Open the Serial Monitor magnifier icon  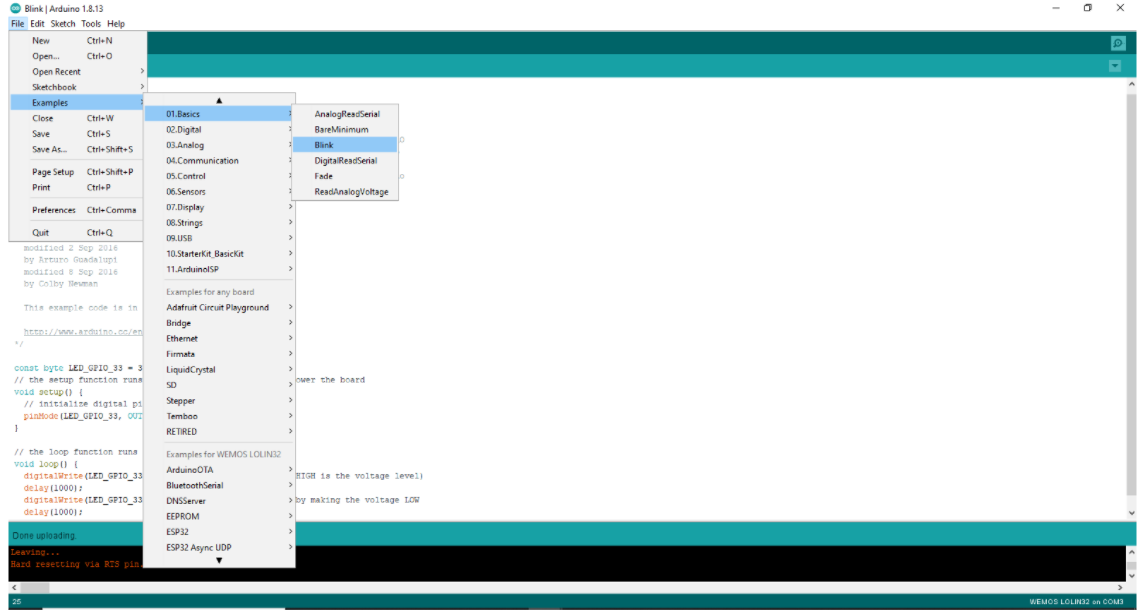(1117, 43)
